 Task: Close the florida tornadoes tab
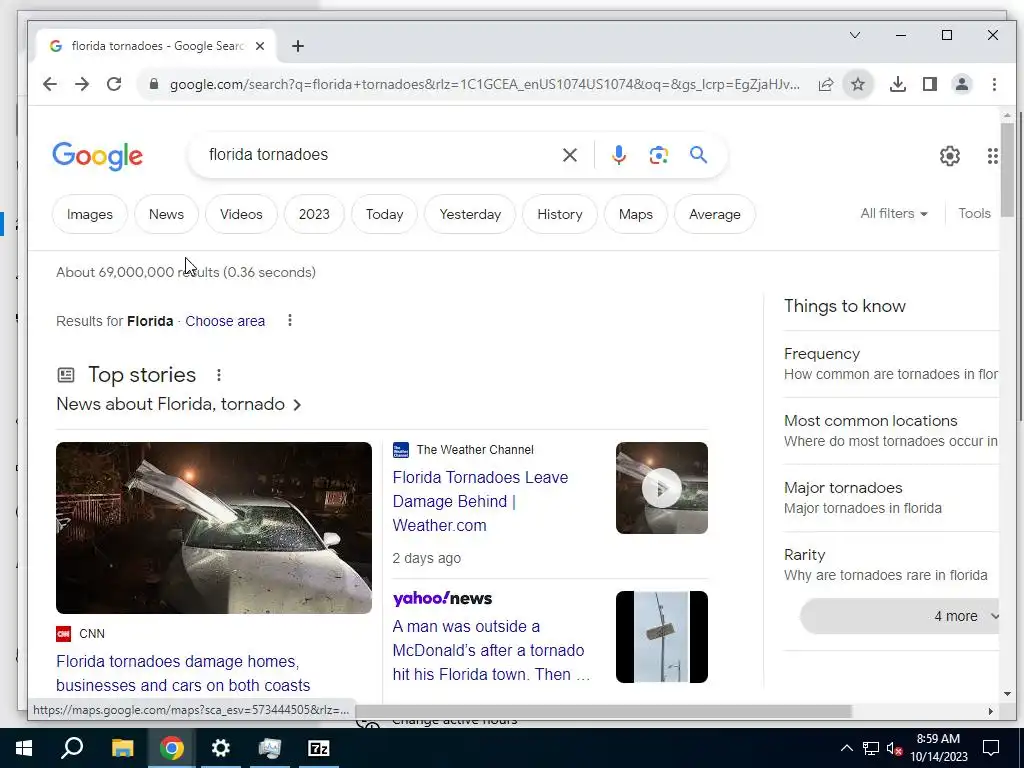(x=260, y=46)
